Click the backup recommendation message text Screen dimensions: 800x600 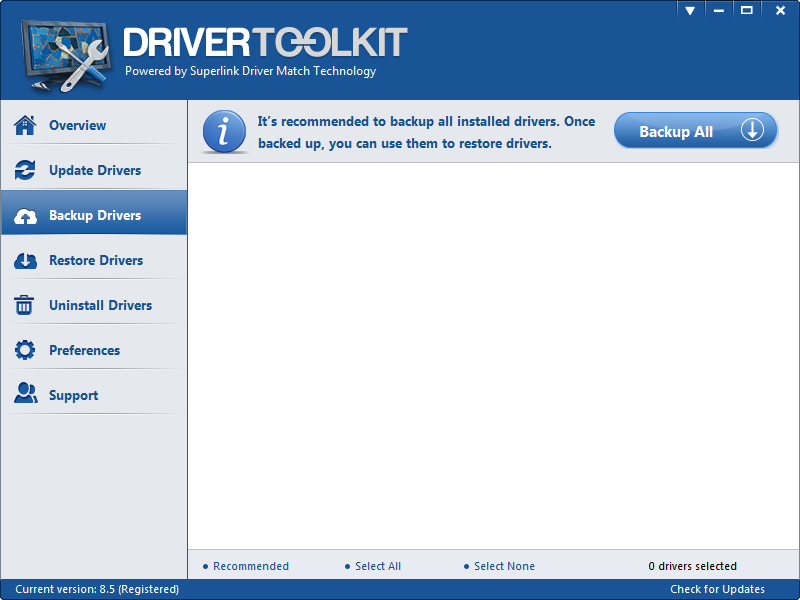tap(426, 132)
